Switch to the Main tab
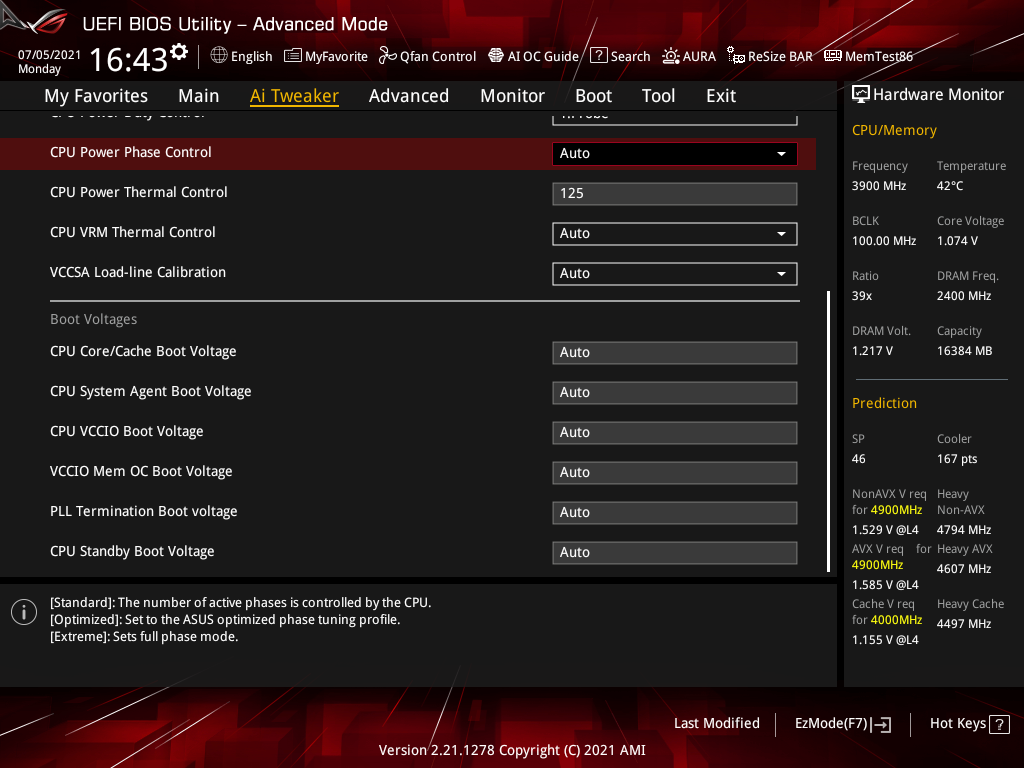 tap(199, 96)
